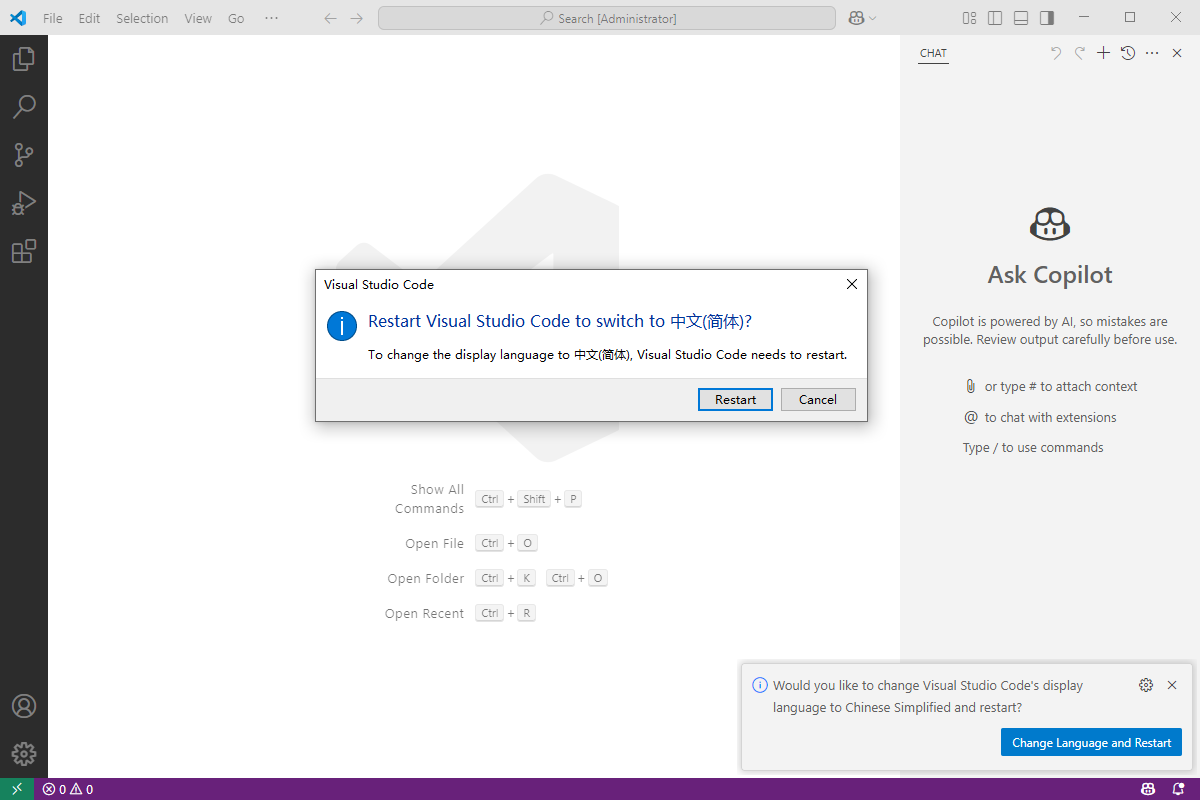1200x800 pixels.
Task: Click the Copilot icon in title bar
Action: pyautogui.click(x=856, y=18)
